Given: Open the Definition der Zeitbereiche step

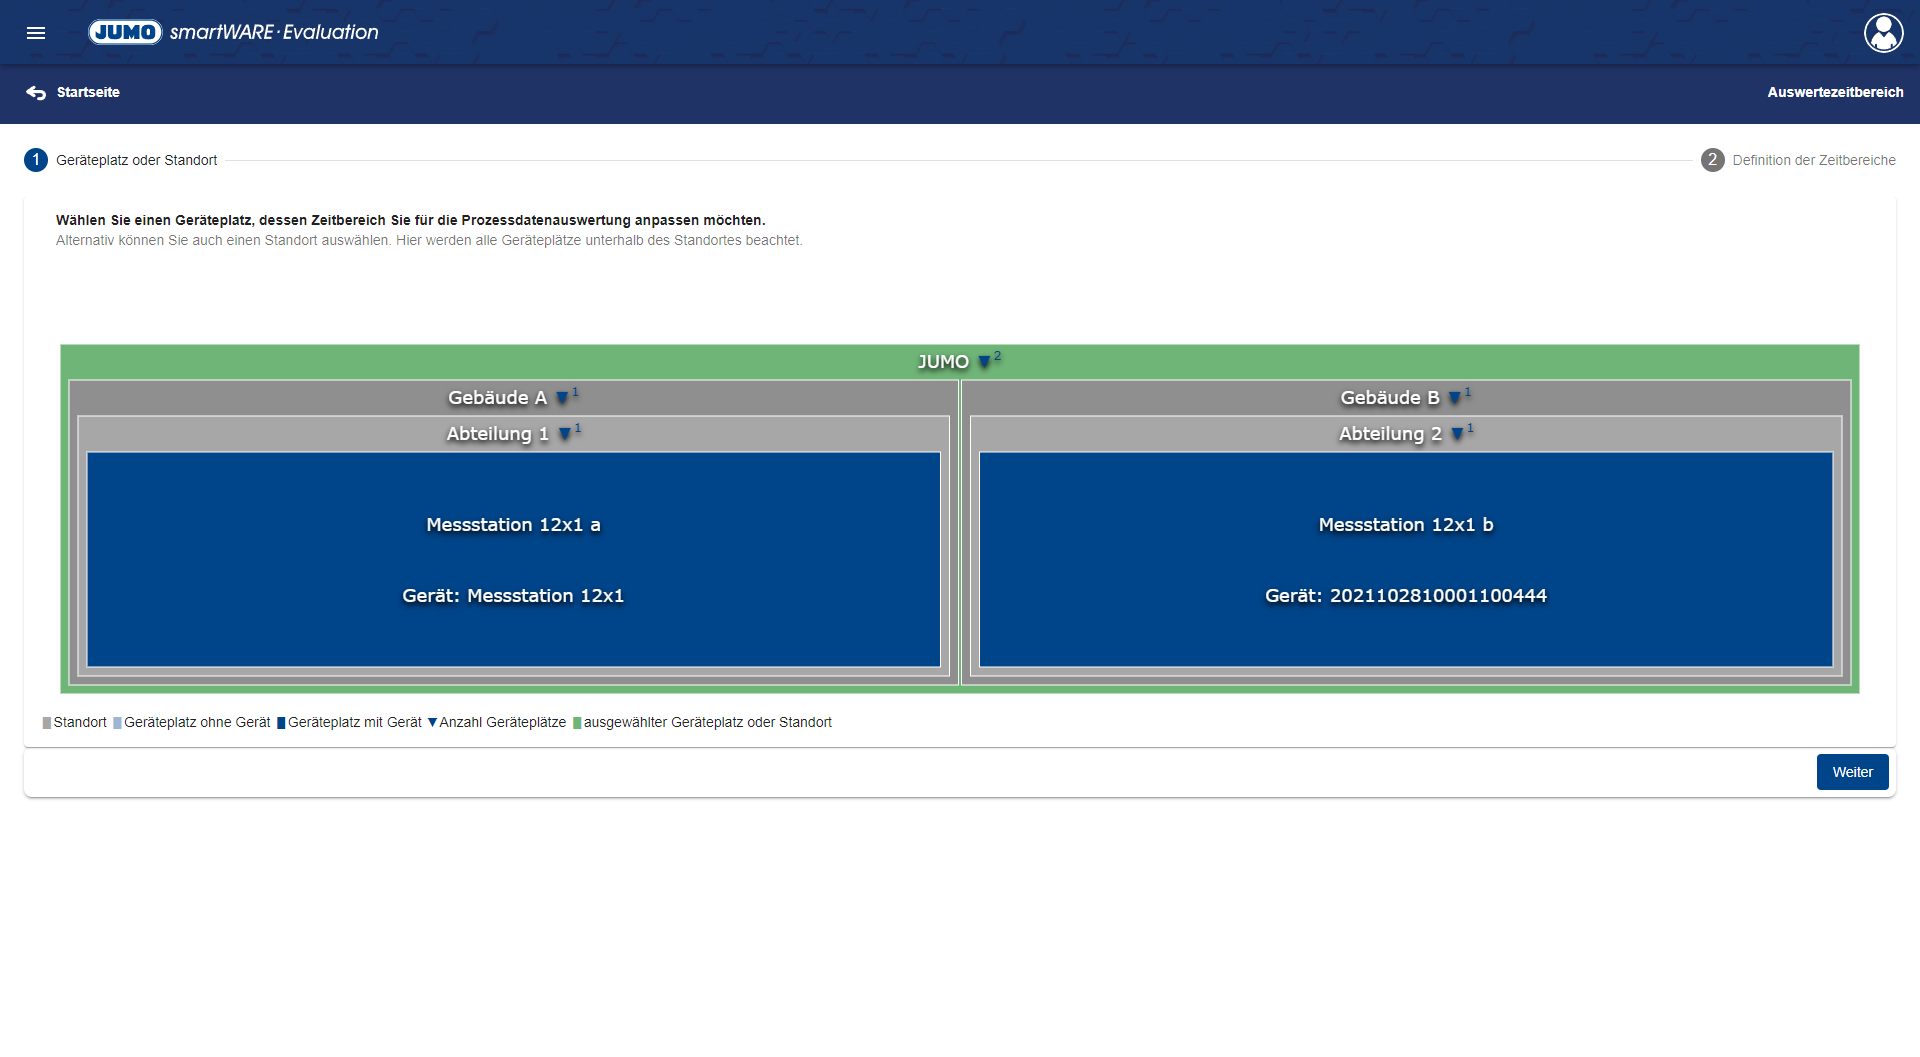Looking at the screenshot, I should pos(1813,160).
